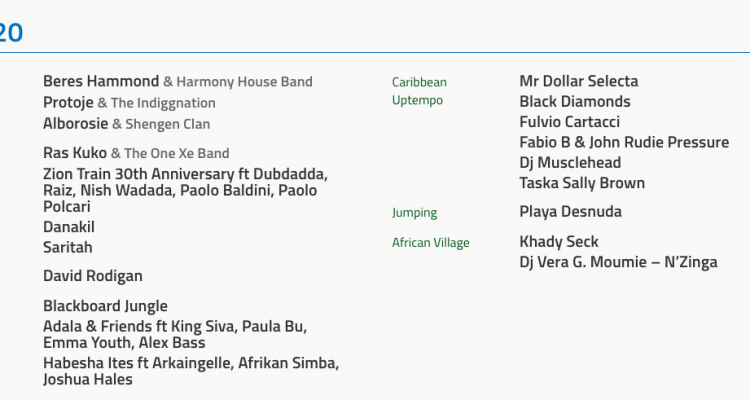750x400 pixels.
Task: Select the African Village stage label
Action: (x=430, y=243)
